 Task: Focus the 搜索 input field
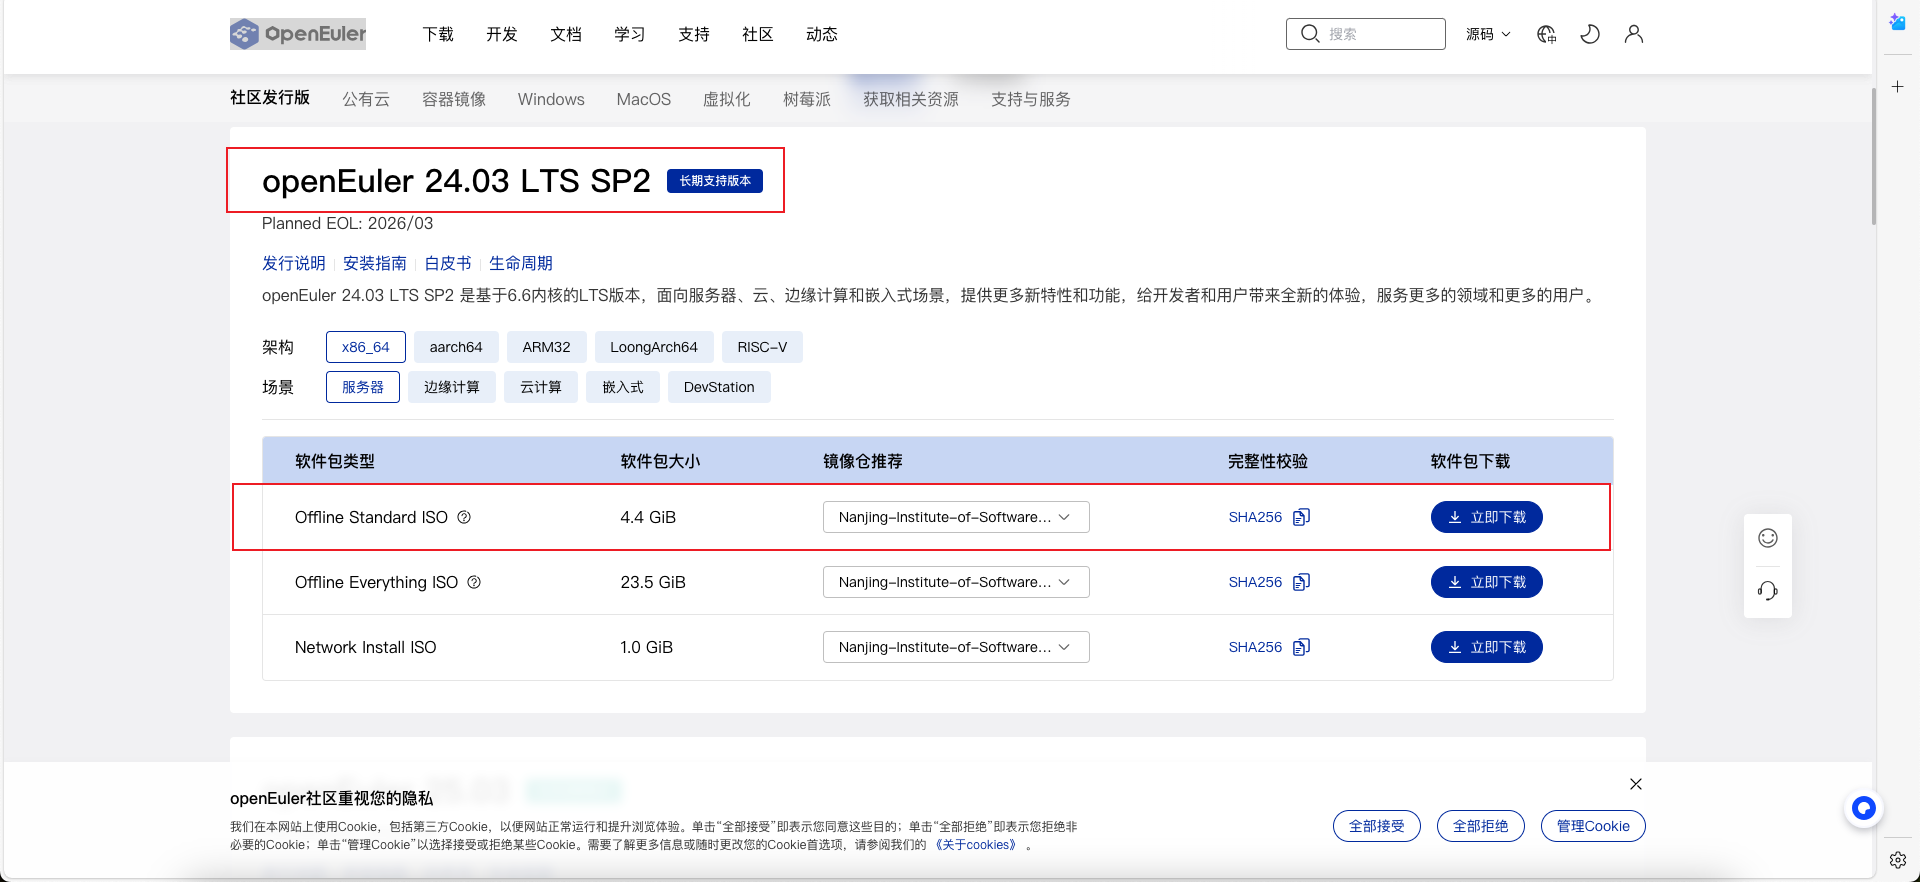coord(1366,34)
